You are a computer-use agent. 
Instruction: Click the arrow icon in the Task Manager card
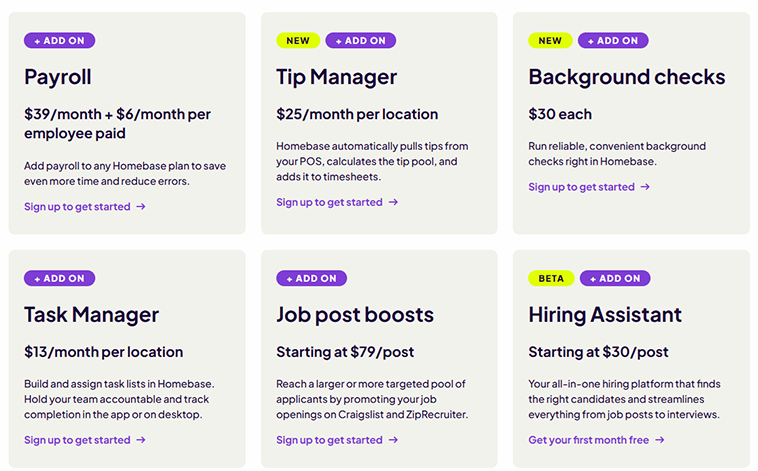click(141, 440)
